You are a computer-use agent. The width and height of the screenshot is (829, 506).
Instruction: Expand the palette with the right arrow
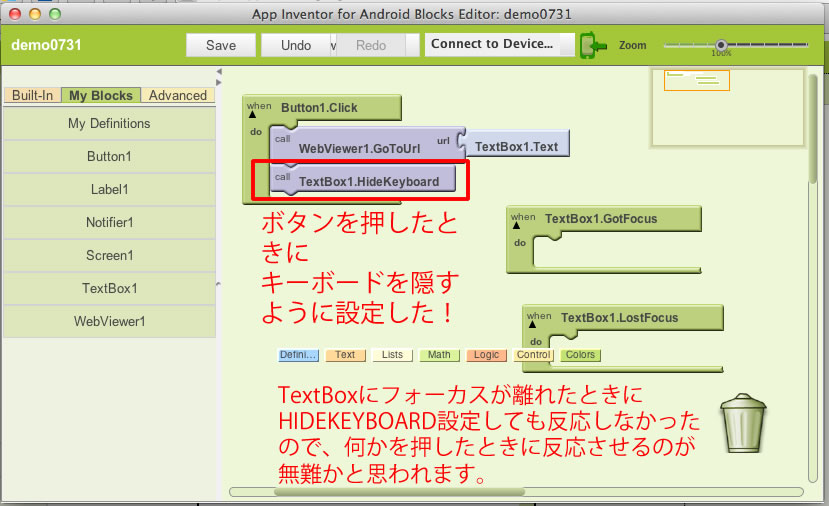[219, 82]
